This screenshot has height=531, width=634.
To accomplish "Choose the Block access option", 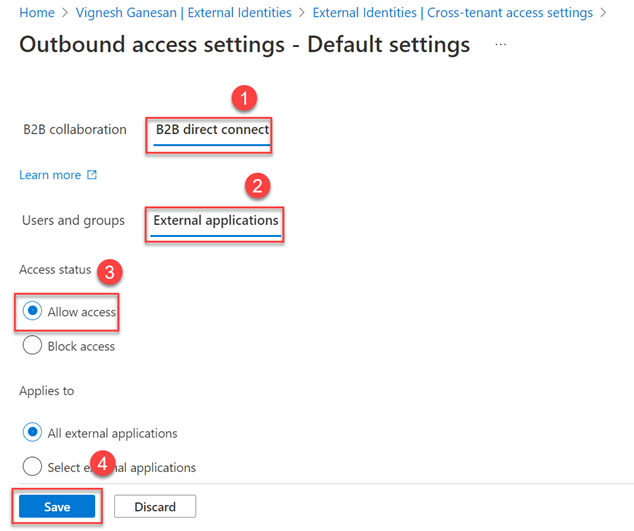I will click(x=32, y=346).
